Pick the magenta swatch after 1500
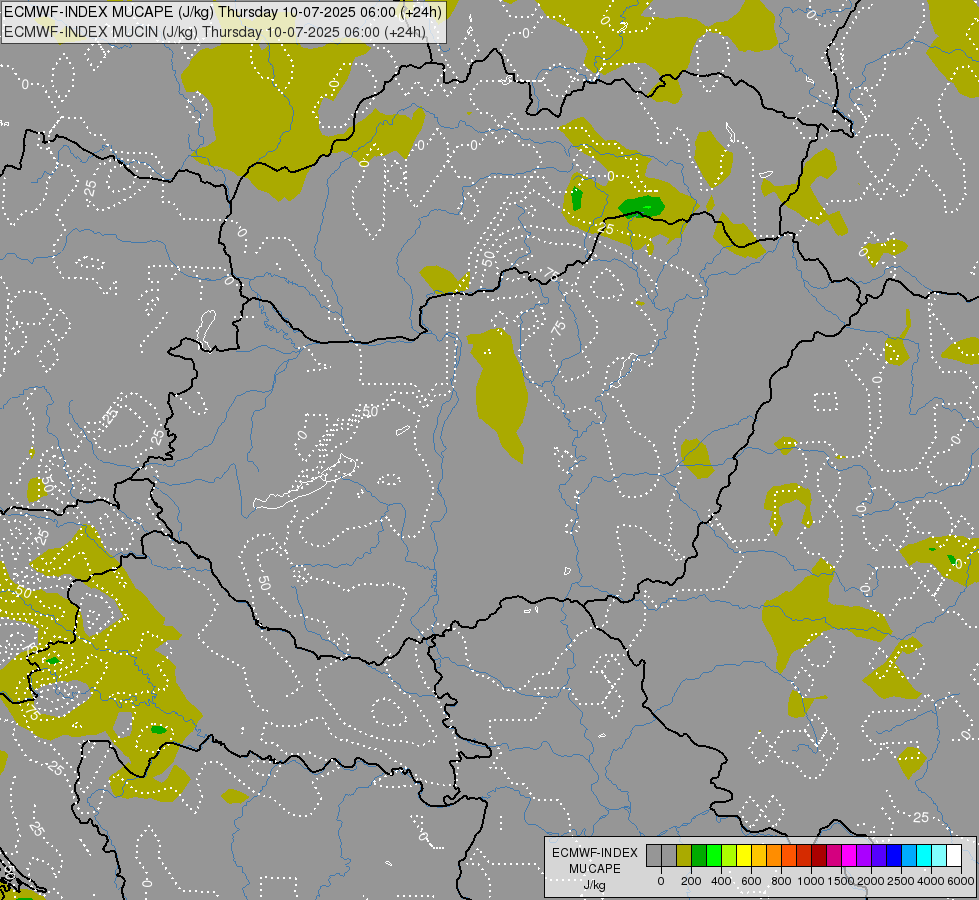Screen dimensions: 979x900 click(850, 855)
